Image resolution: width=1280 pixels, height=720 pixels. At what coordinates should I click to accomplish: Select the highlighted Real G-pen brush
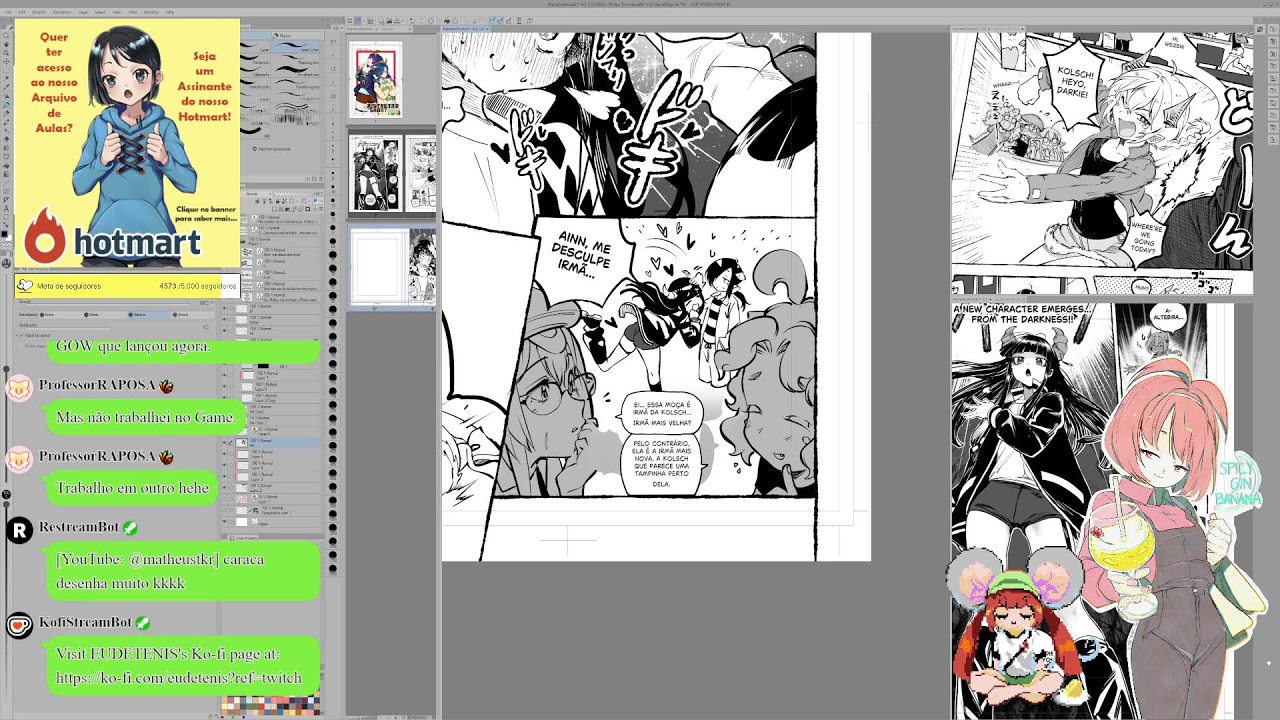coord(296,47)
